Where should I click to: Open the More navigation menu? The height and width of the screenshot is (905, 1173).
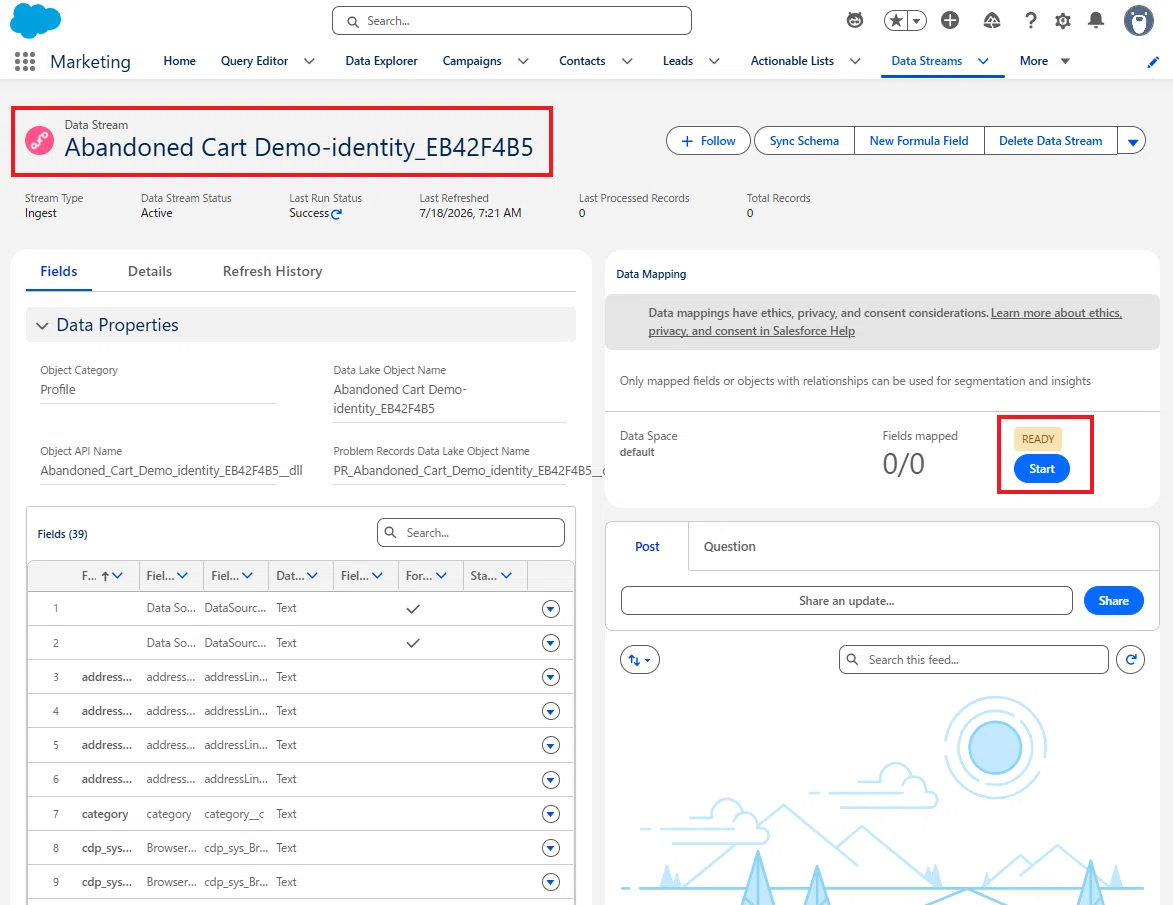click(1044, 61)
